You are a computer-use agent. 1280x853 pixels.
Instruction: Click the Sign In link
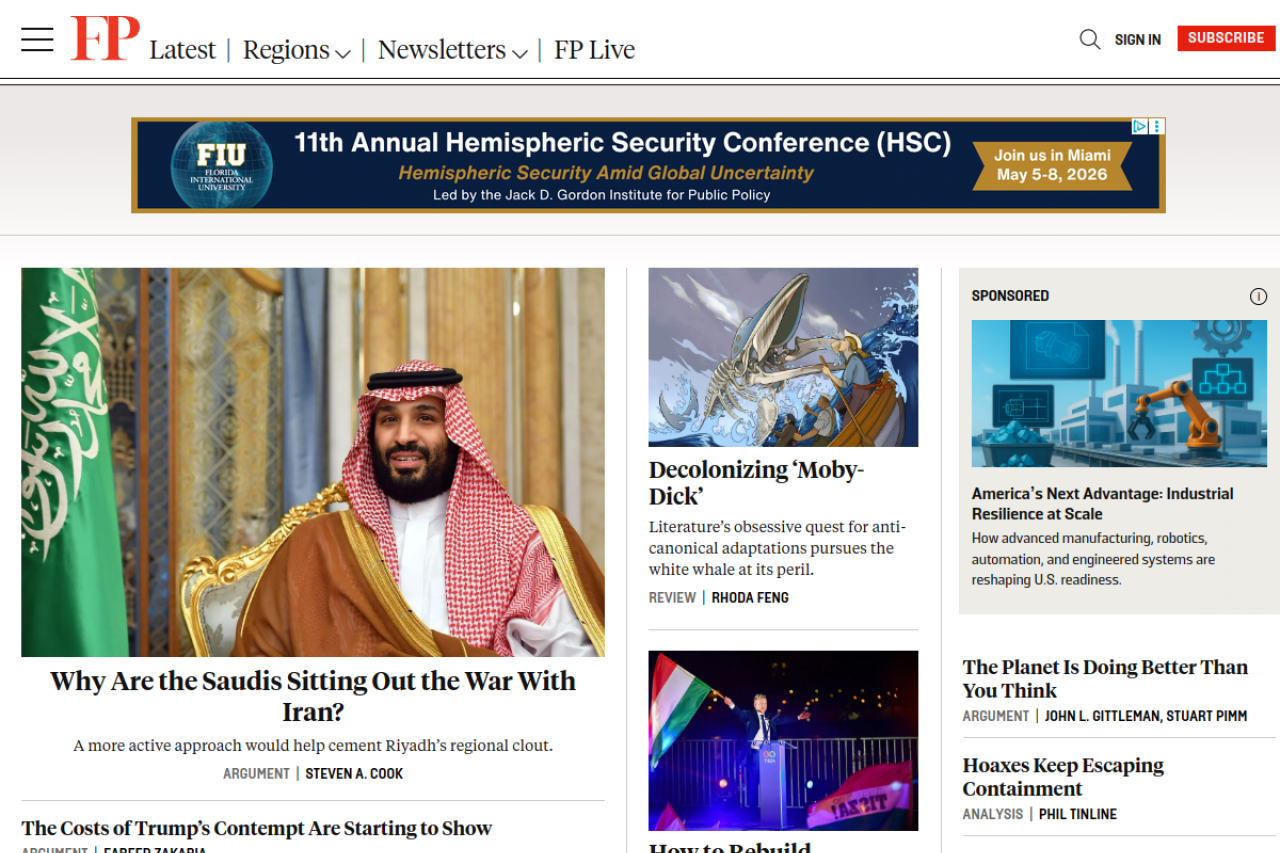tap(1138, 40)
